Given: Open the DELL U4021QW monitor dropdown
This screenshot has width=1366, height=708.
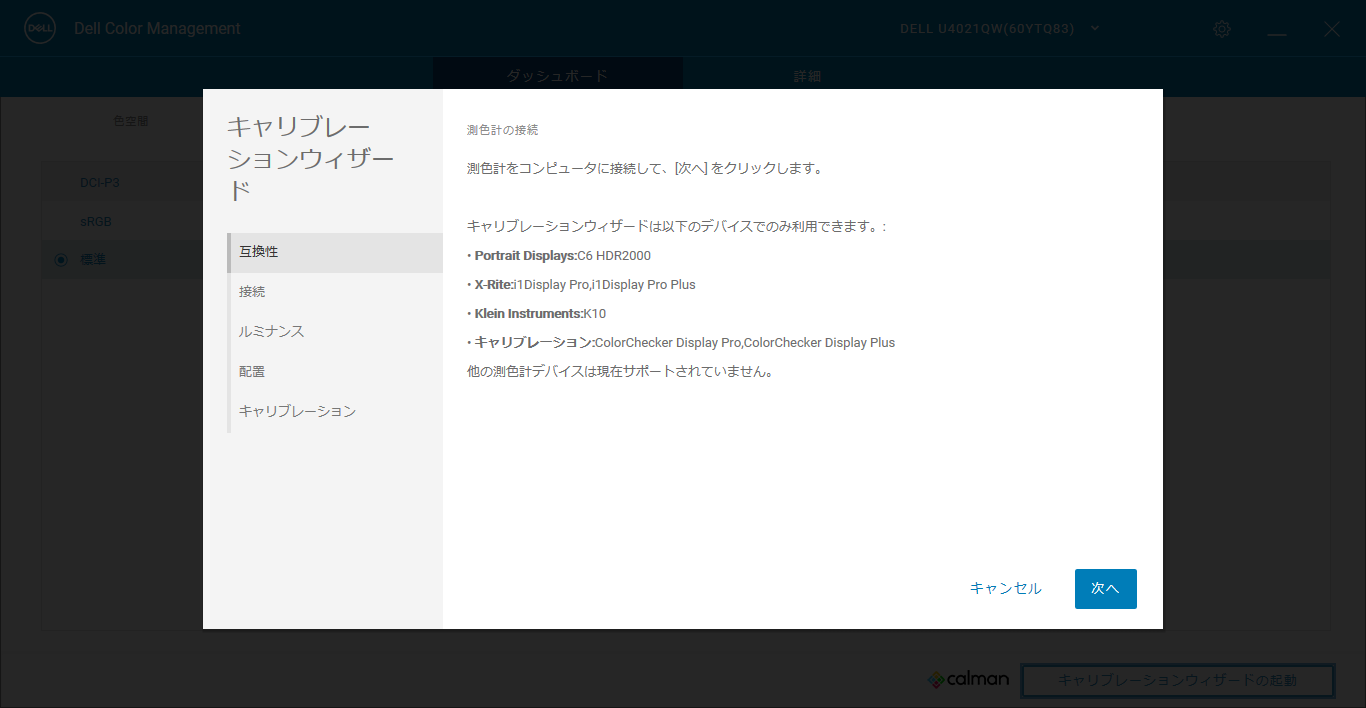Looking at the screenshot, I should 999,28.
